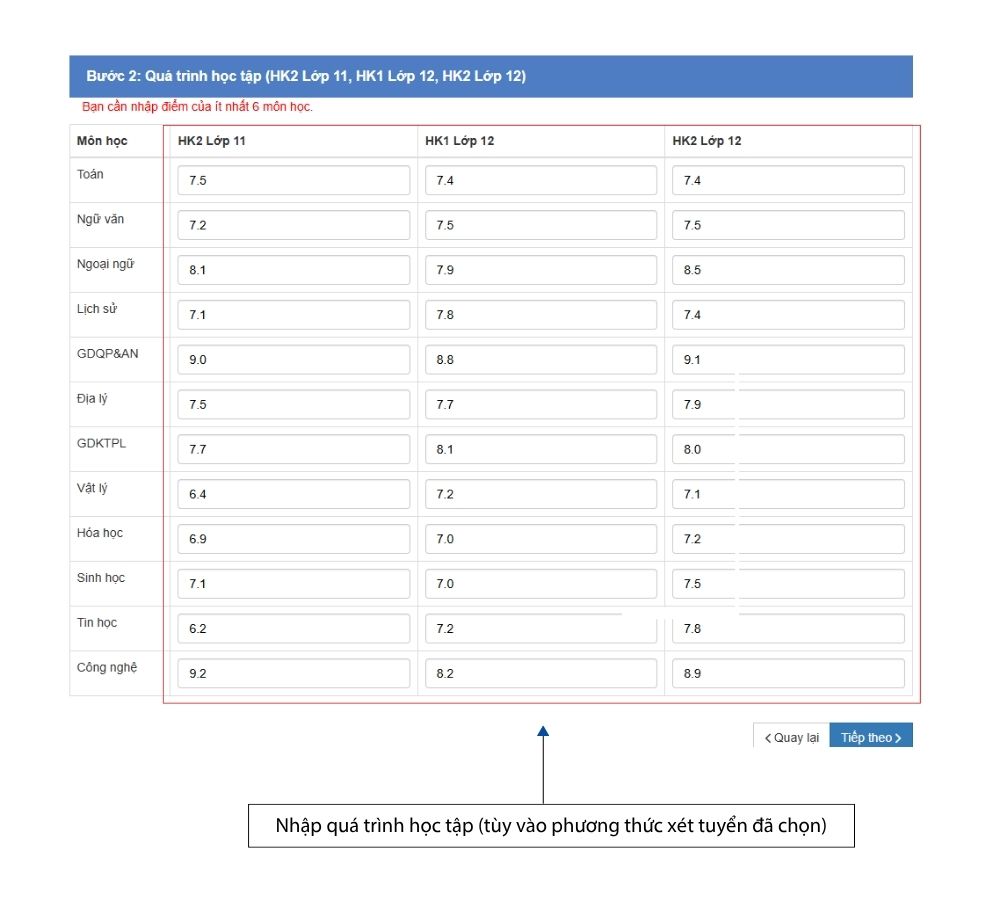Click the Toán HK2 Lớp 11 score field
The width and height of the screenshot is (1000, 900).
tap(294, 181)
